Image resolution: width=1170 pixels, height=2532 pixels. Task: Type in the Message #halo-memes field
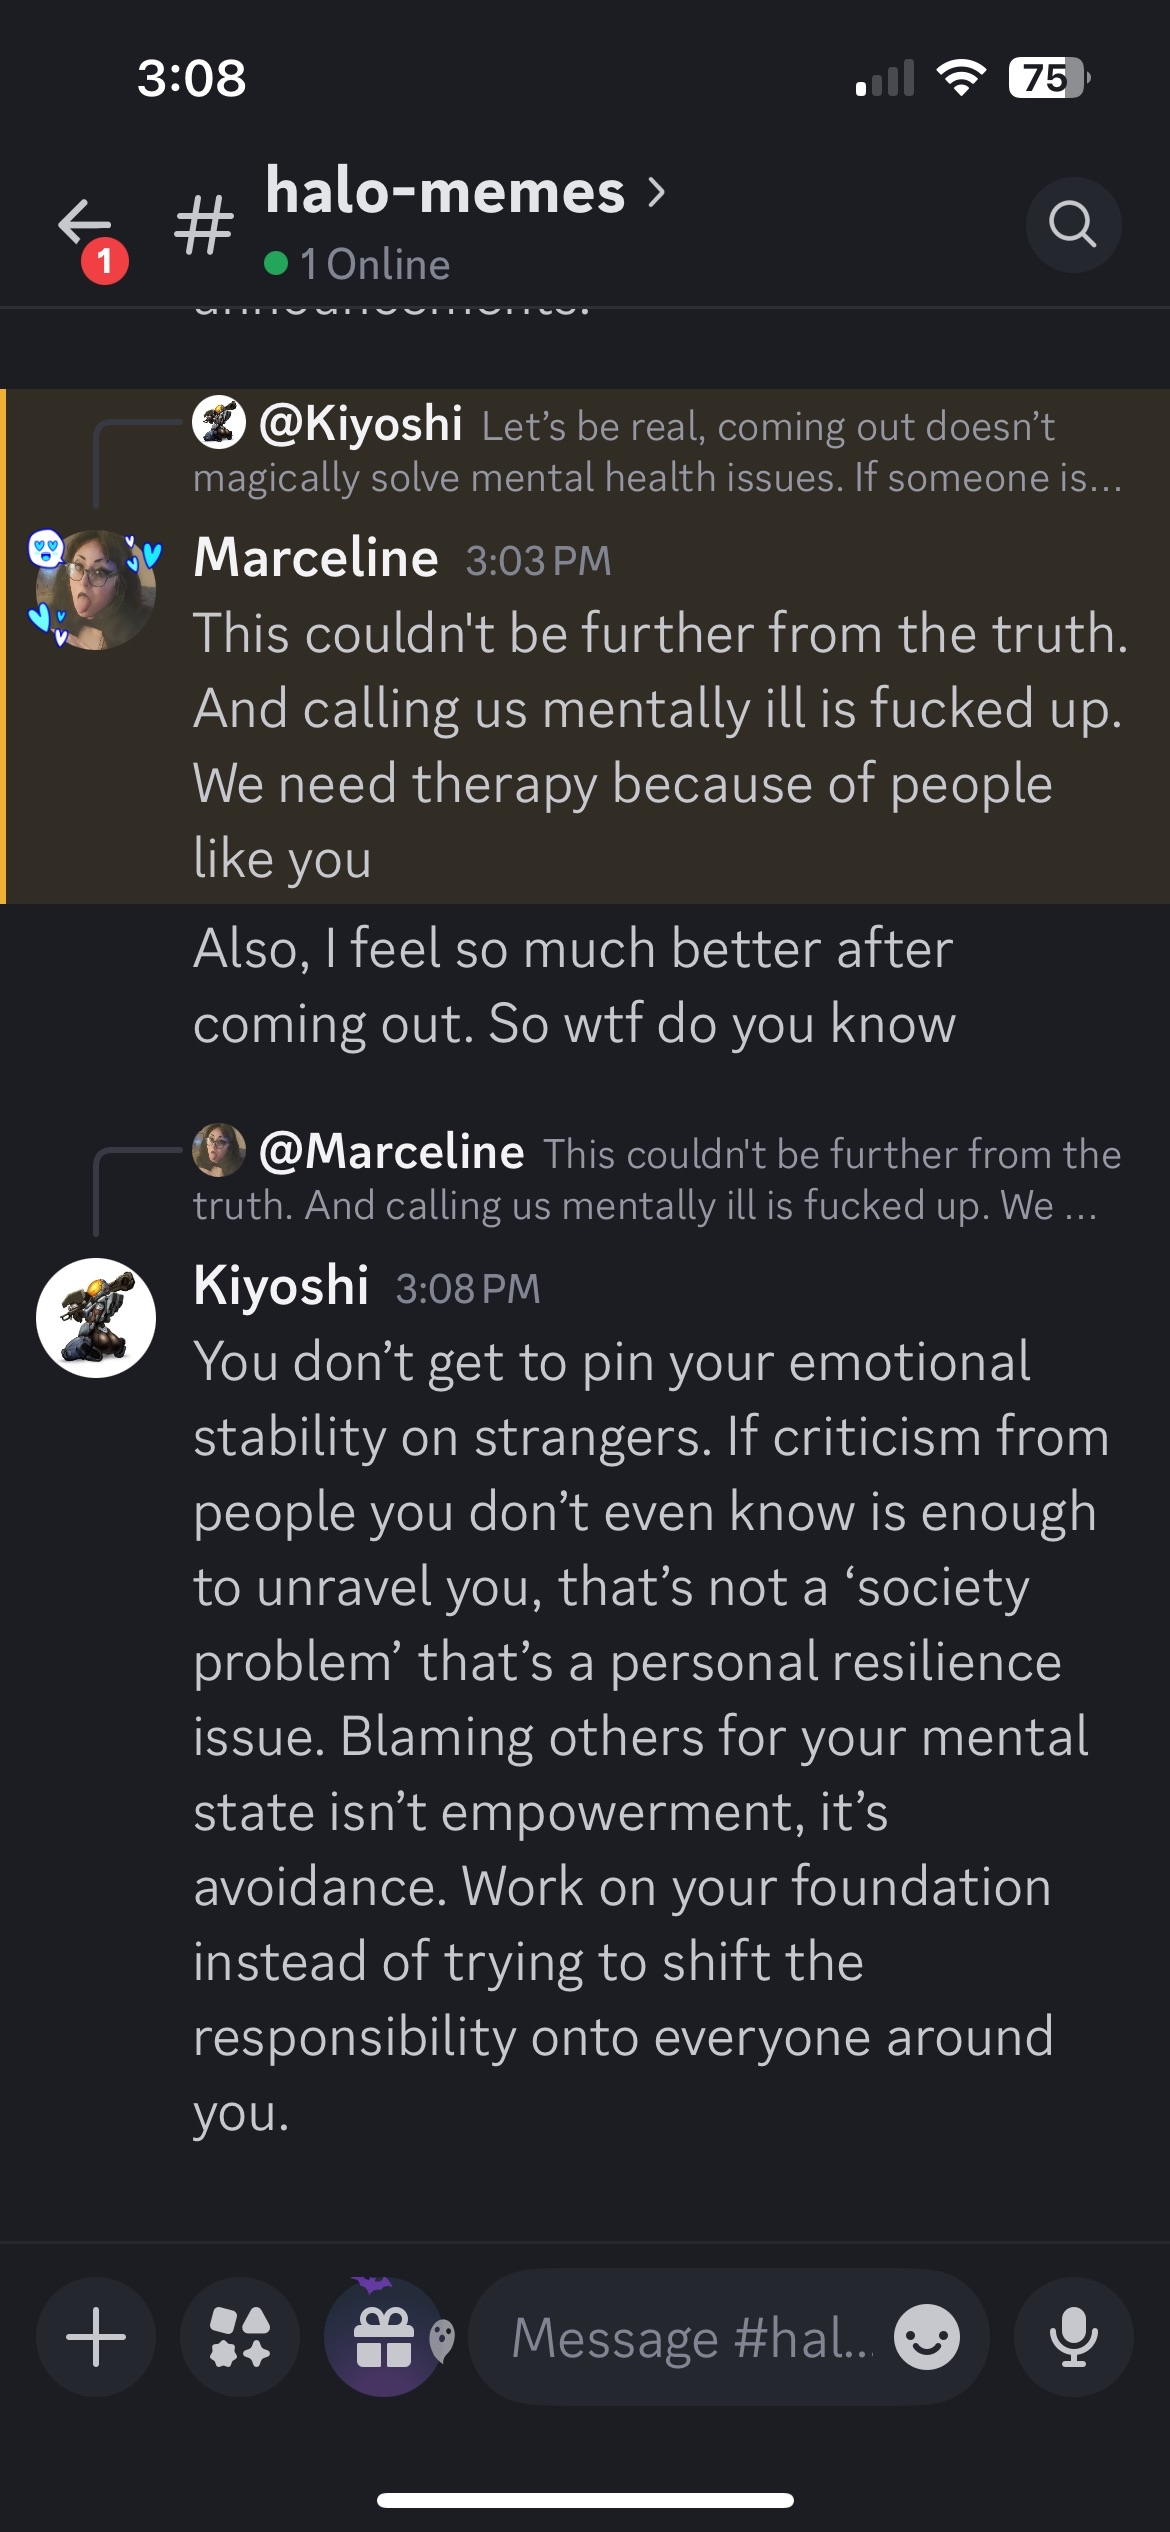pyautogui.click(x=690, y=2338)
